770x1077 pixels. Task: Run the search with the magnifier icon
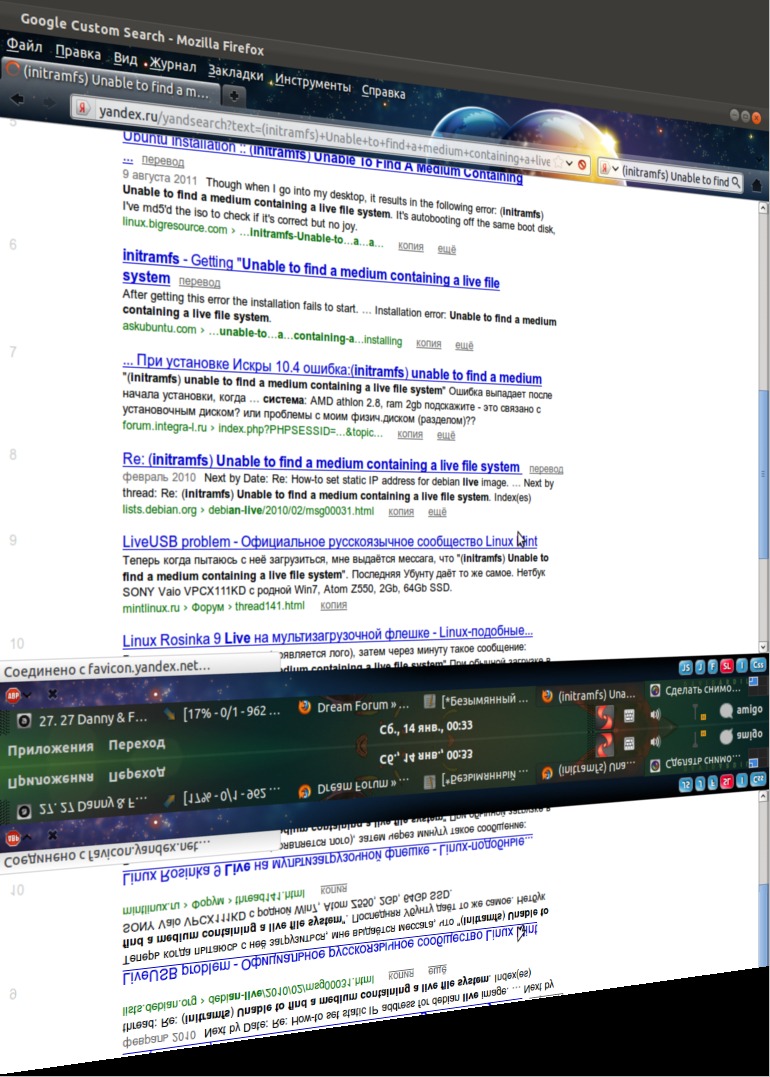736,182
